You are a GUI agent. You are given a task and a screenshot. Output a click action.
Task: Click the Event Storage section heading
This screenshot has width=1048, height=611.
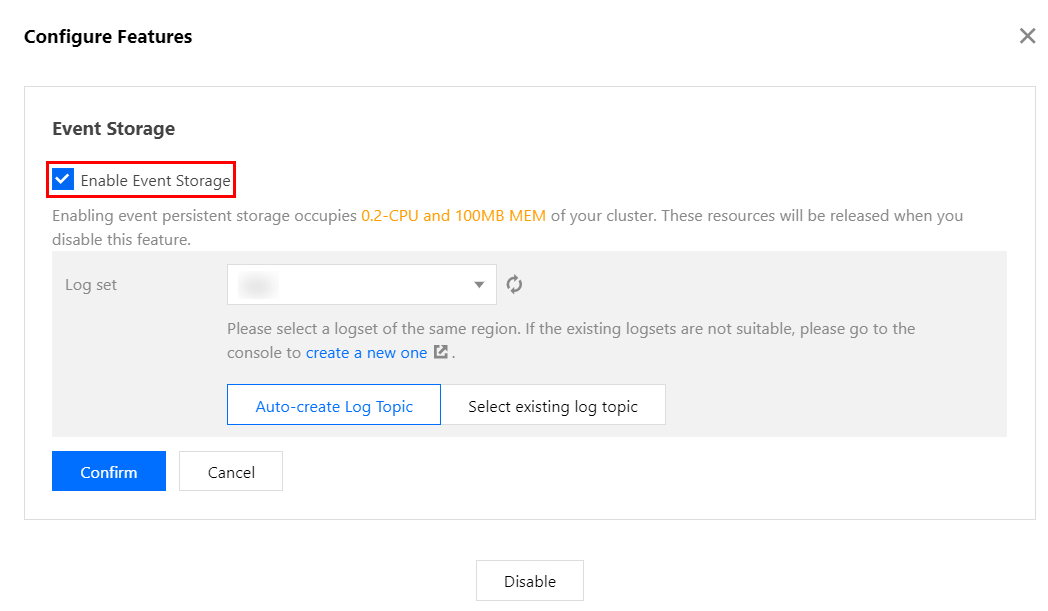pyautogui.click(x=113, y=129)
